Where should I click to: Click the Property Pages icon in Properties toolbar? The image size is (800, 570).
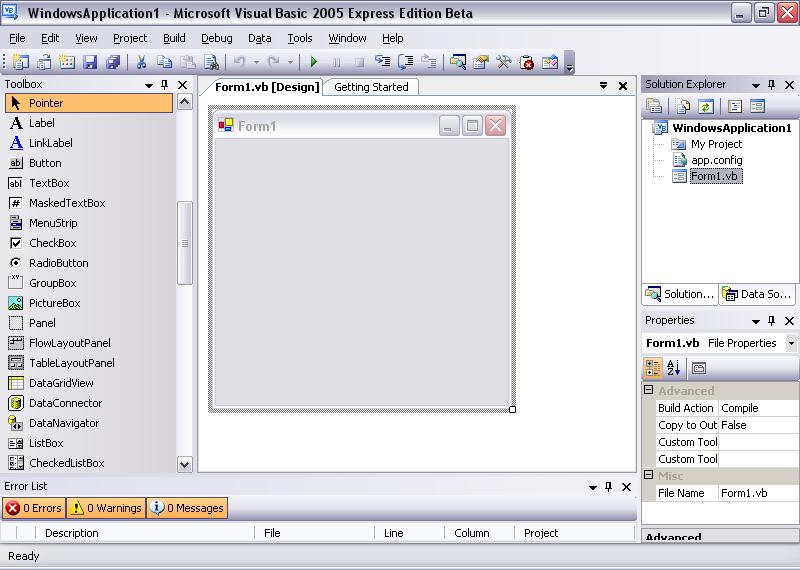tap(699, 368)
